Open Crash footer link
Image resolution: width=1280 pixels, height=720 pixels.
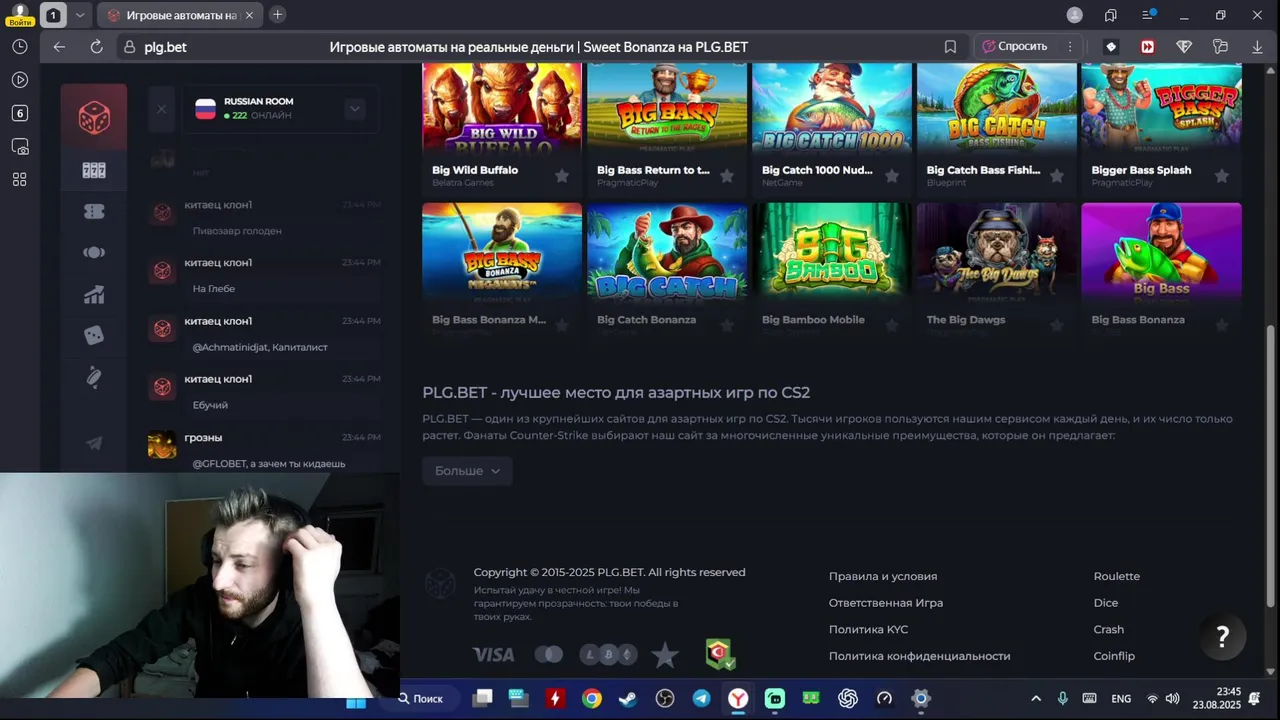[1109, 630]
